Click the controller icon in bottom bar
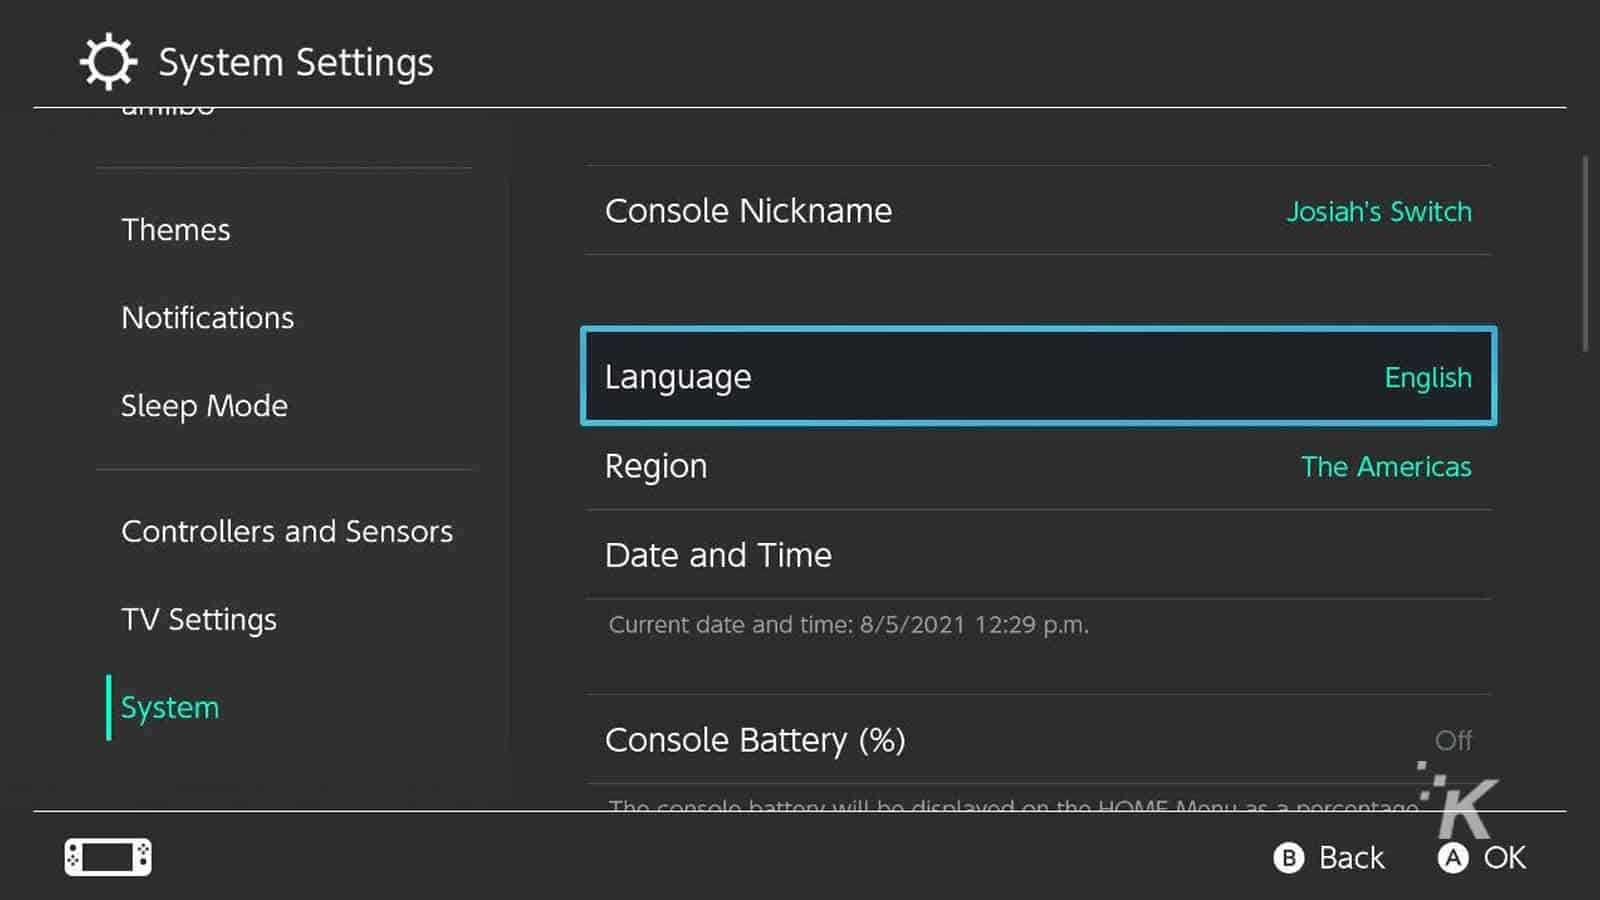This screenshot has width=1600, height=900. click(107, 857)
